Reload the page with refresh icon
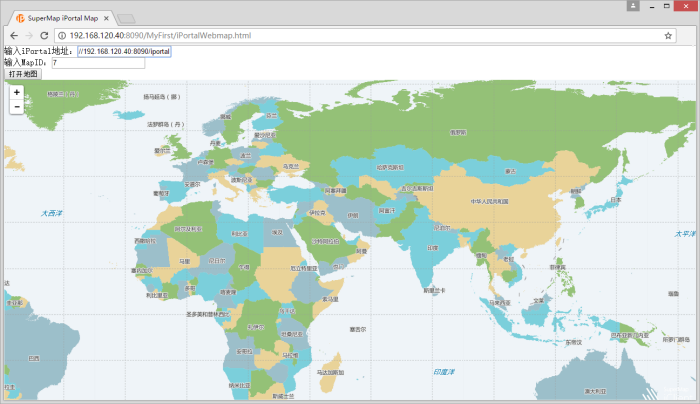Screen dimensions: 700x404 [x=47, y=35]
